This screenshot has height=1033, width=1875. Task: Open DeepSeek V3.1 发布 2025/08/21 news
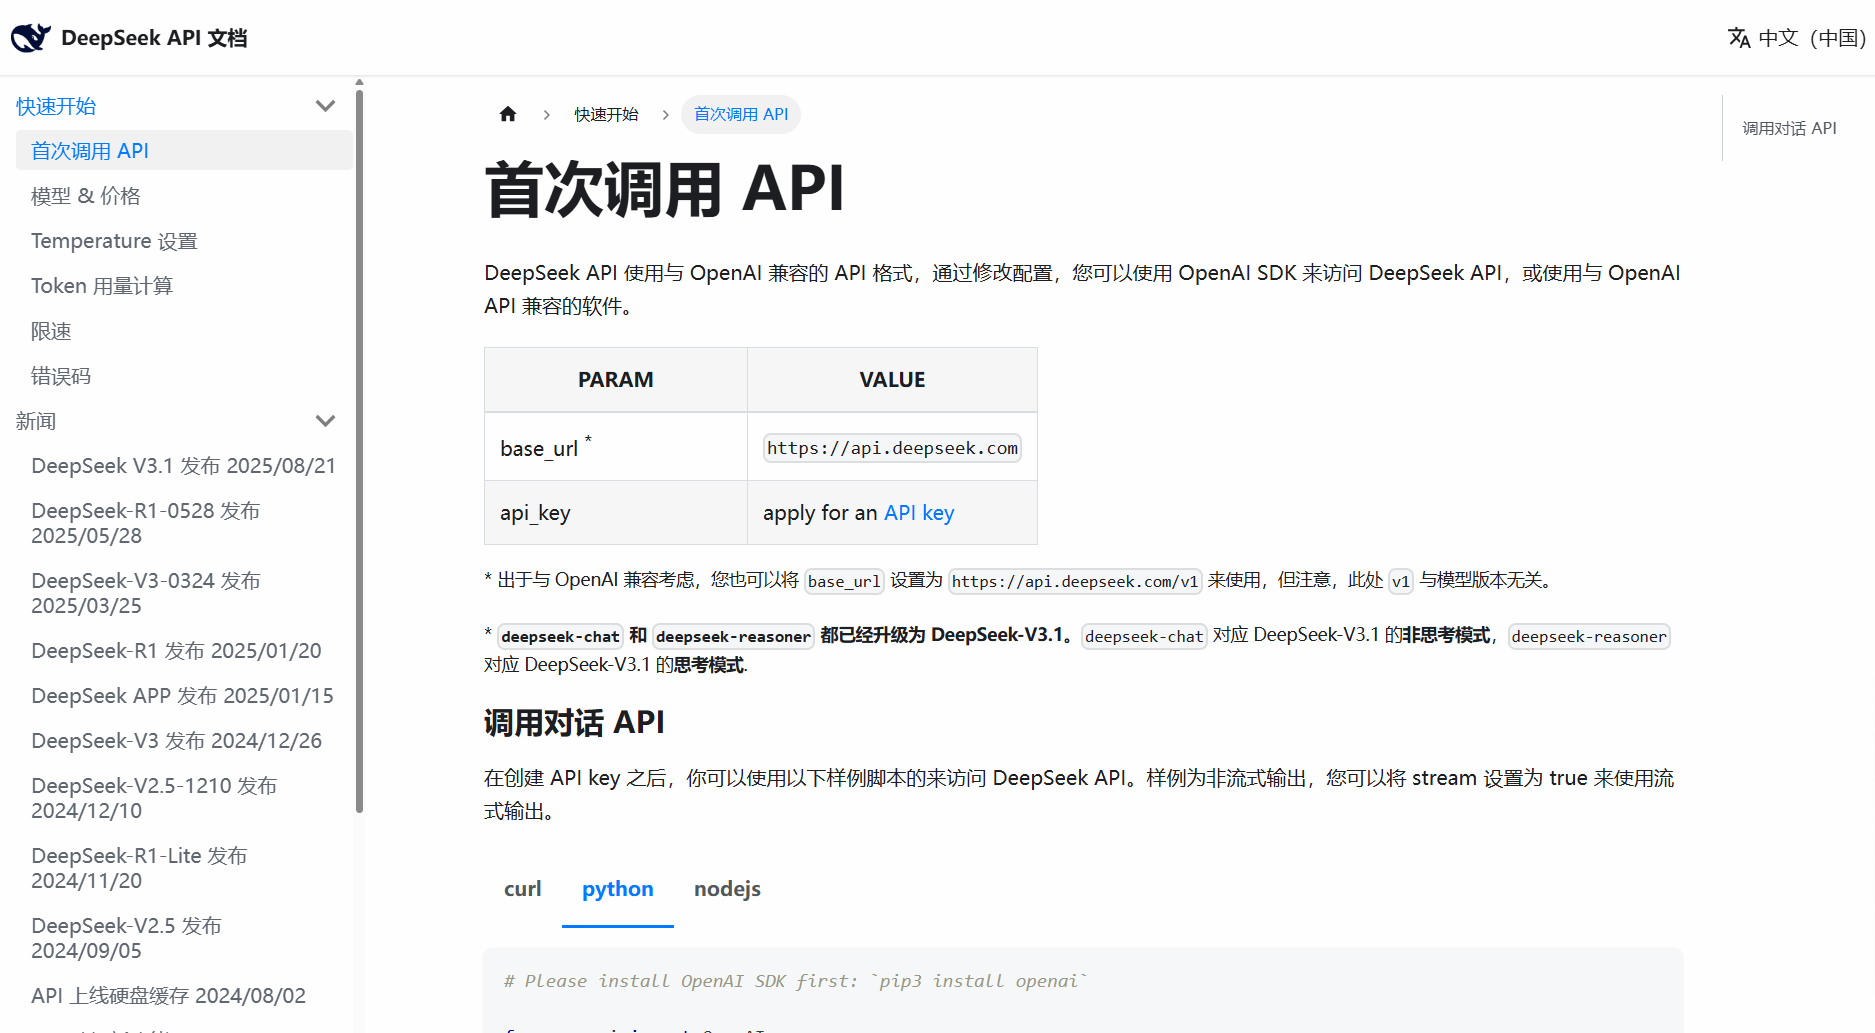pyautogui.click(x=184, y=466)
